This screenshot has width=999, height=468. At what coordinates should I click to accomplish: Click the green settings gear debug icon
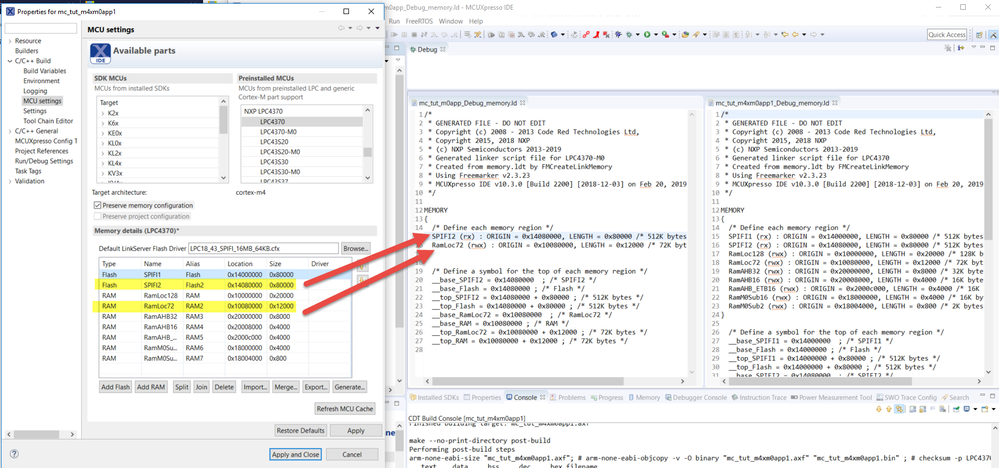point(629,34)
